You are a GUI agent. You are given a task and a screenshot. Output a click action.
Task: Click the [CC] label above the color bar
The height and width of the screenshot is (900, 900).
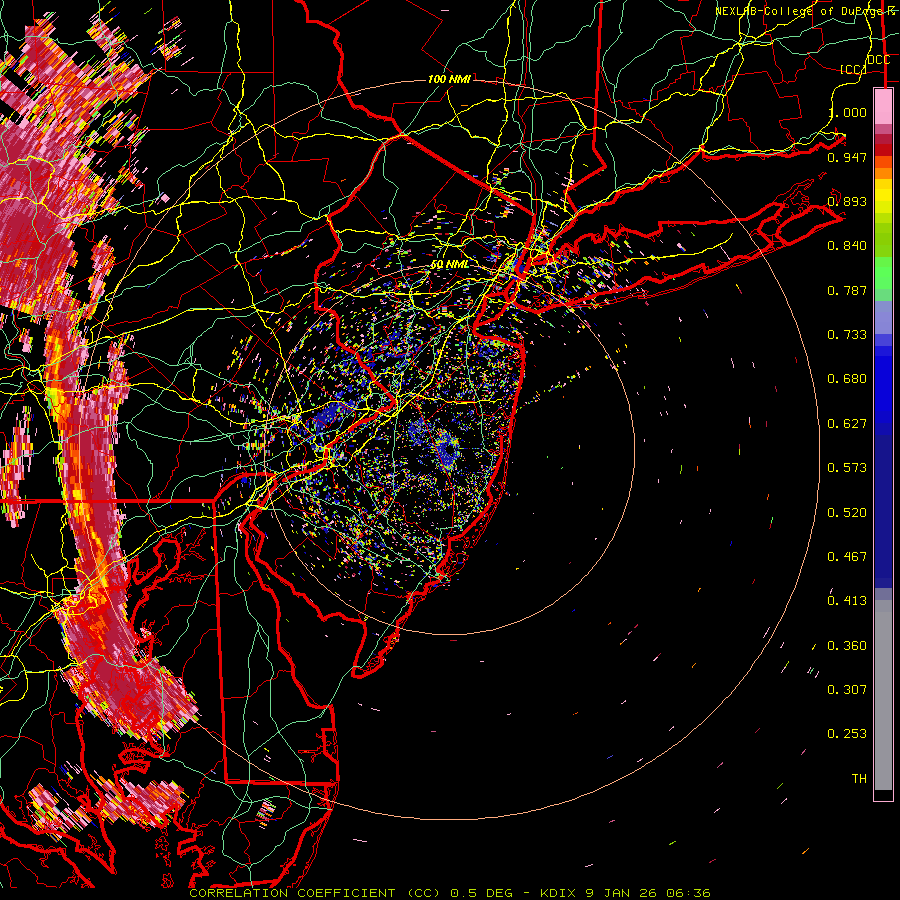click(x=853, y=69)
